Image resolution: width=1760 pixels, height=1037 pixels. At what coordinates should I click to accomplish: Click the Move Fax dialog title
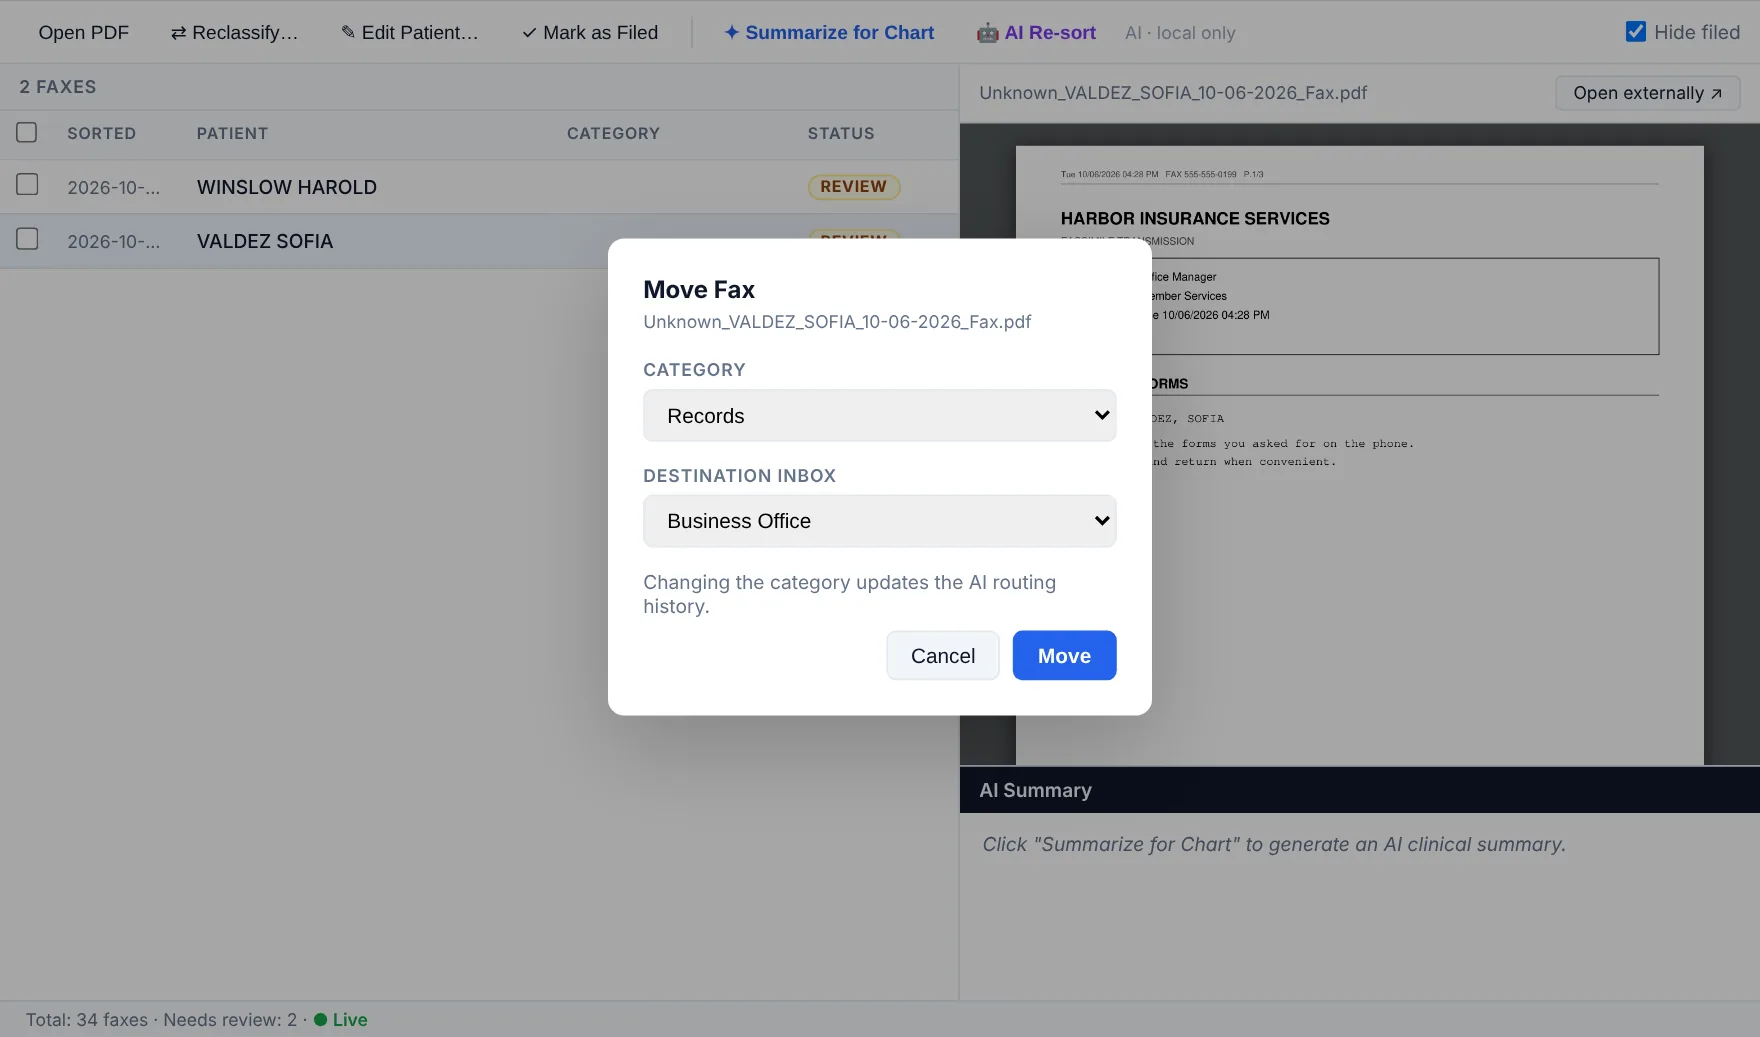(699, 289)
